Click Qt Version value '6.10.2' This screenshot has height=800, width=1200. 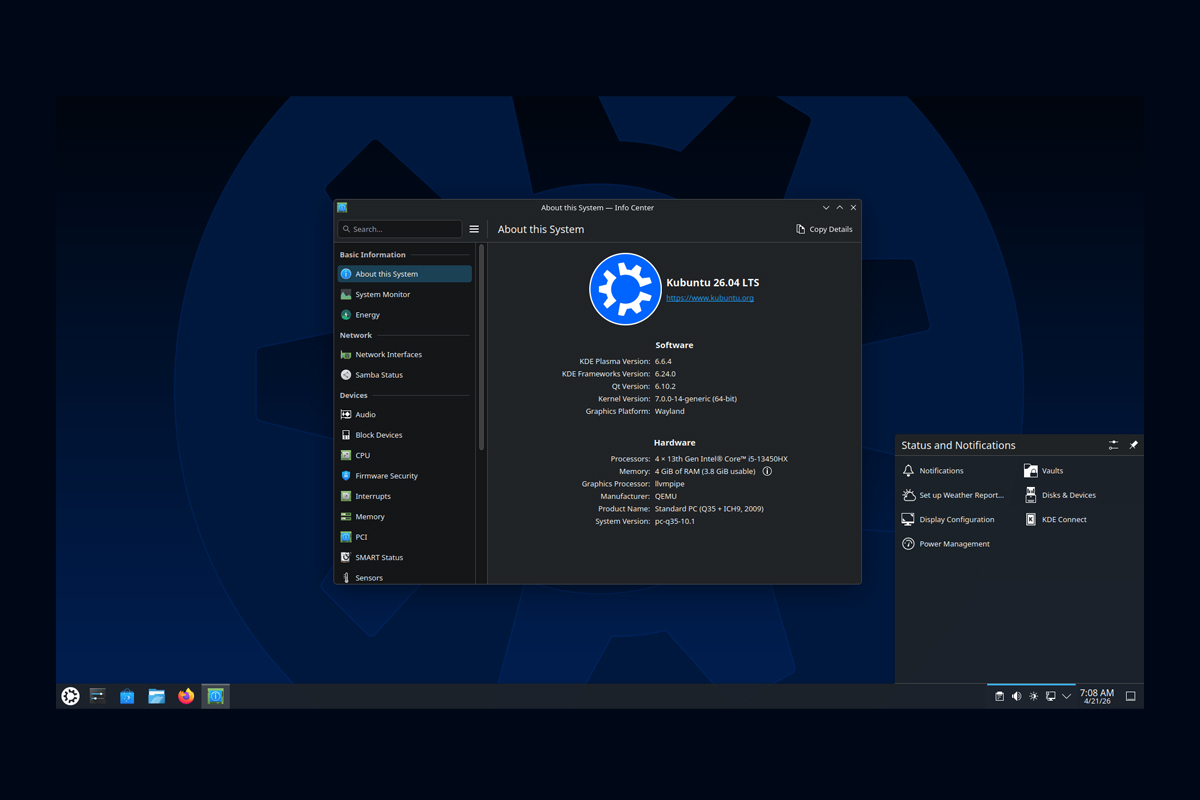pyautogui.click(x=665, y=386)
